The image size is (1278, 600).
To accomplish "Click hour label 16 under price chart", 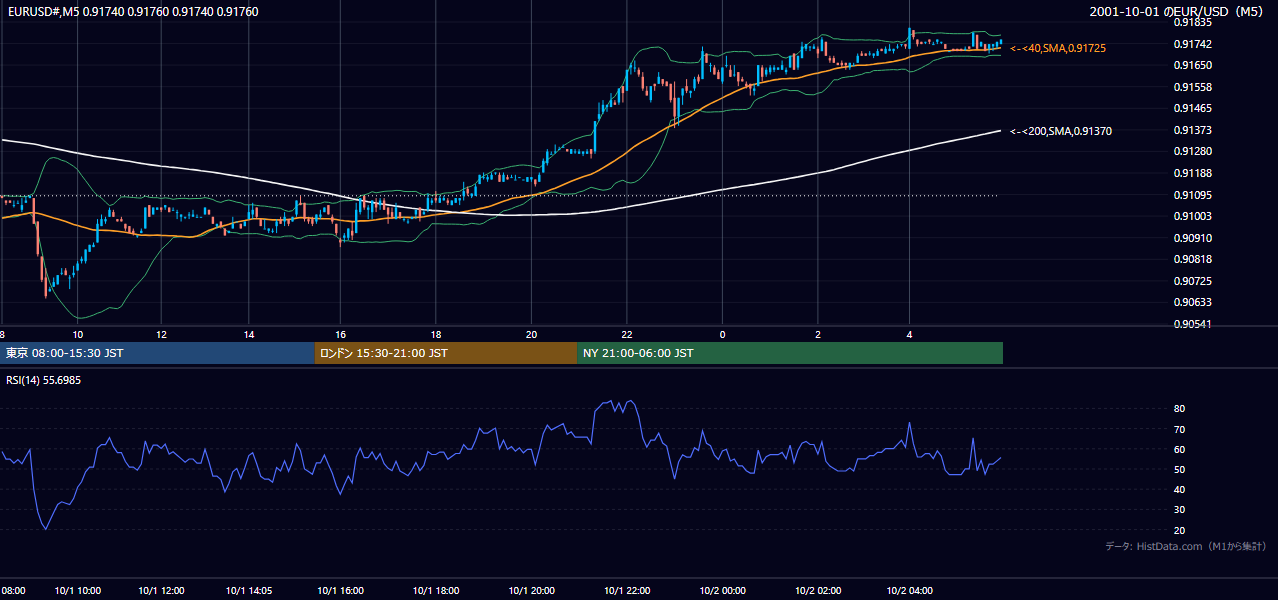I will click(341, 334).
